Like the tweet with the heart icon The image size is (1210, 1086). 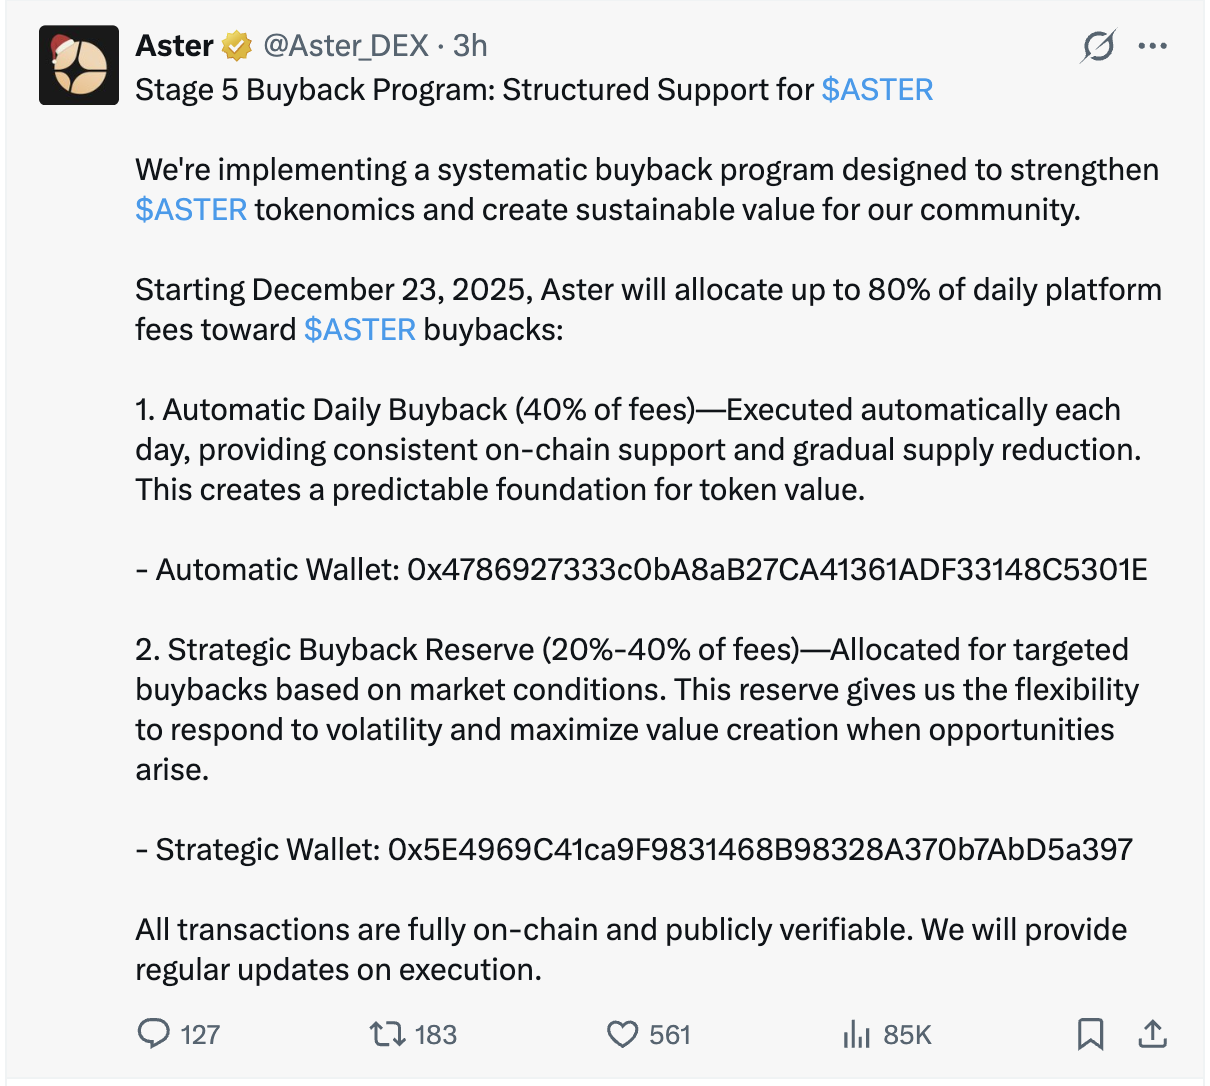[622, 1033]
